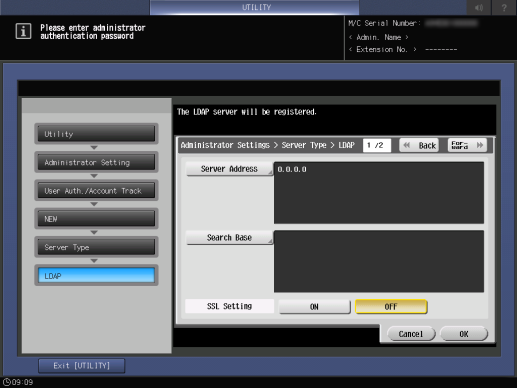517x388 pixels.
Task: Click 'The LDAP server will be registered' message
Action: [247, 112]
